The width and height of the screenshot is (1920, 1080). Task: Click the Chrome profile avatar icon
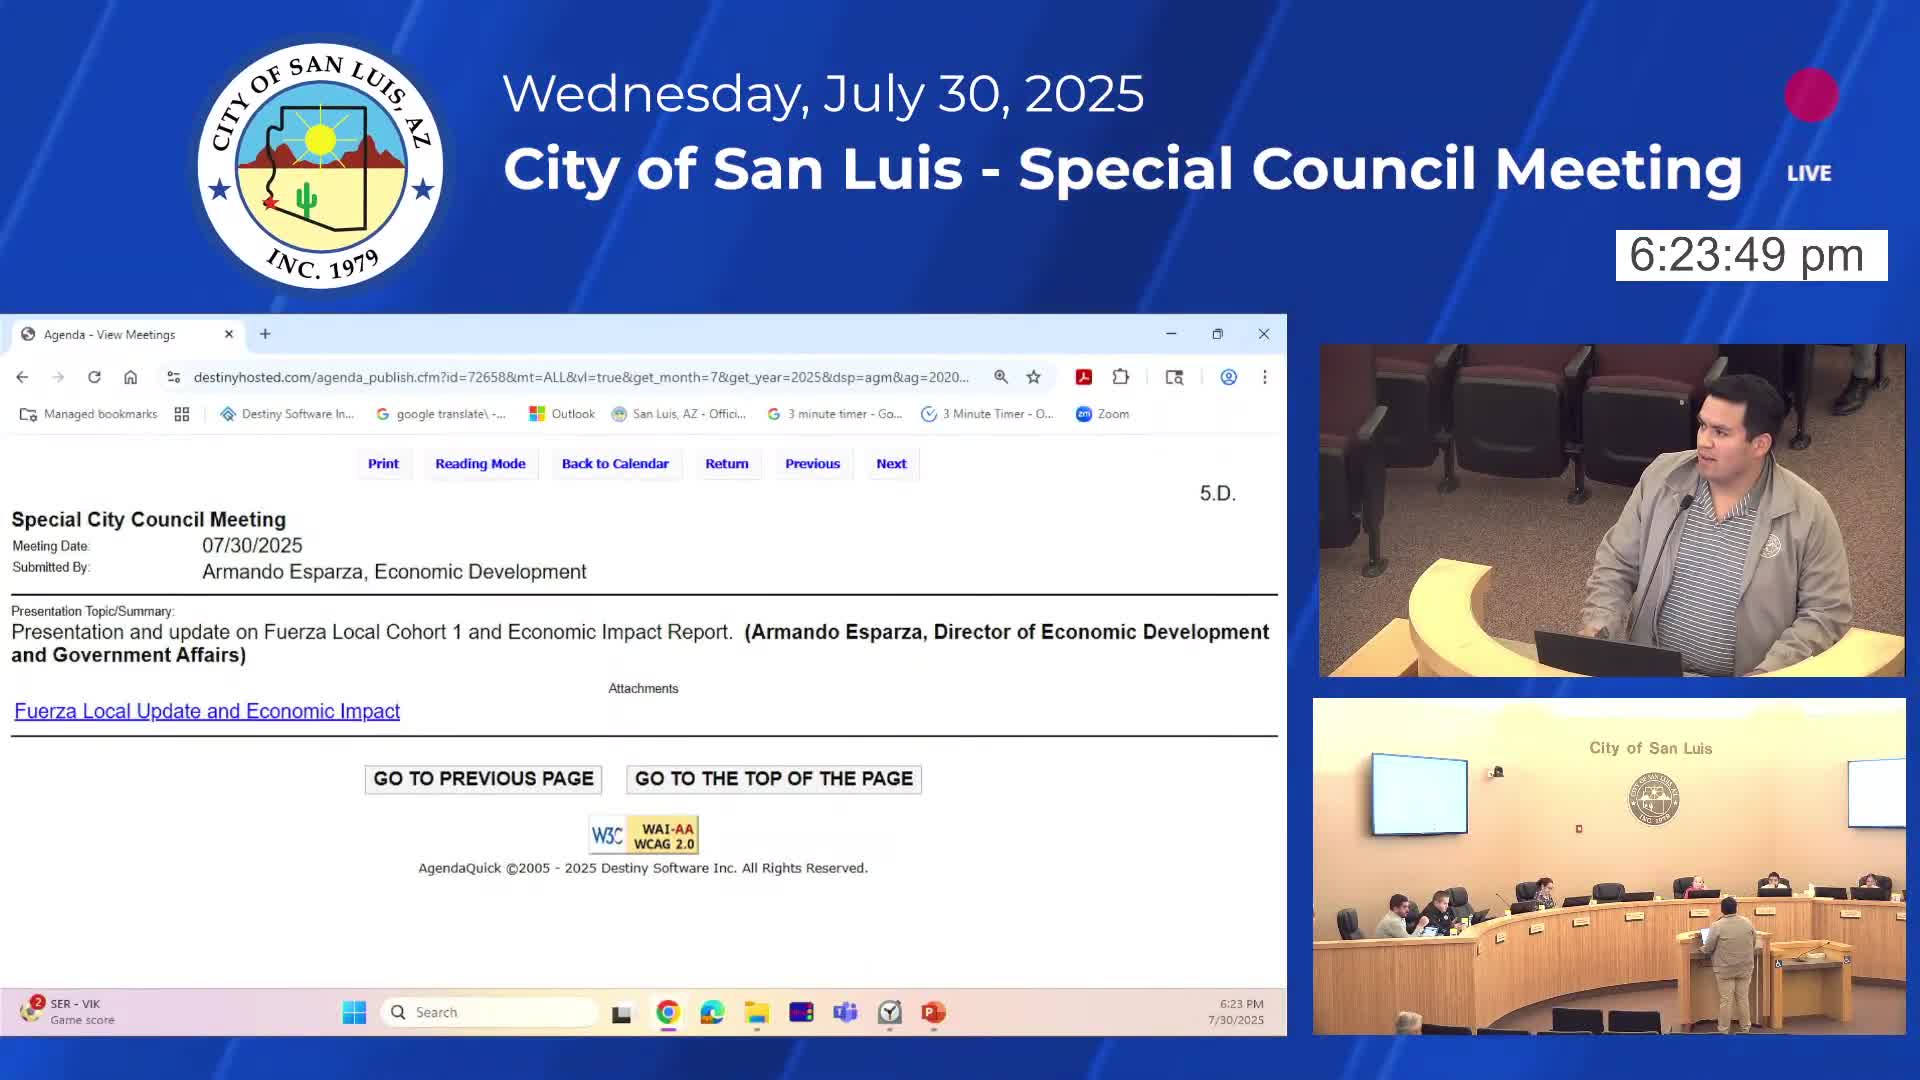pos(1228,377)
